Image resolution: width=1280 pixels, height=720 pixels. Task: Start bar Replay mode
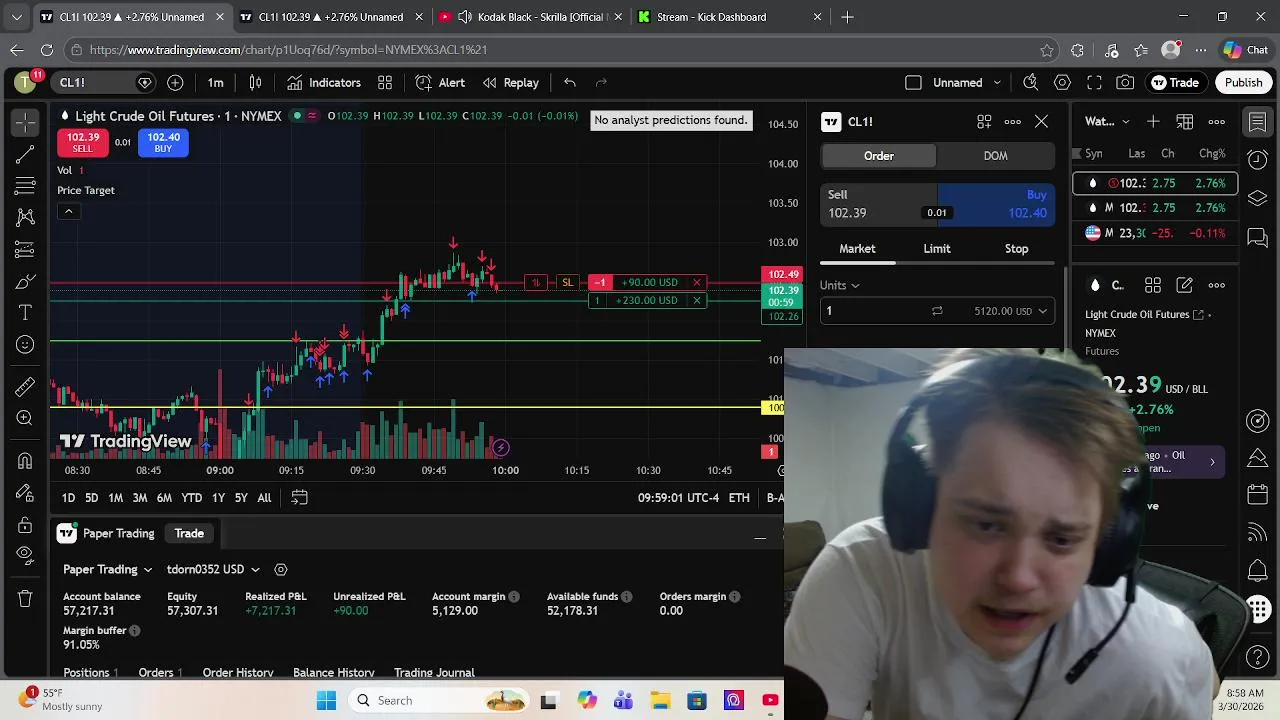[510, 83]
